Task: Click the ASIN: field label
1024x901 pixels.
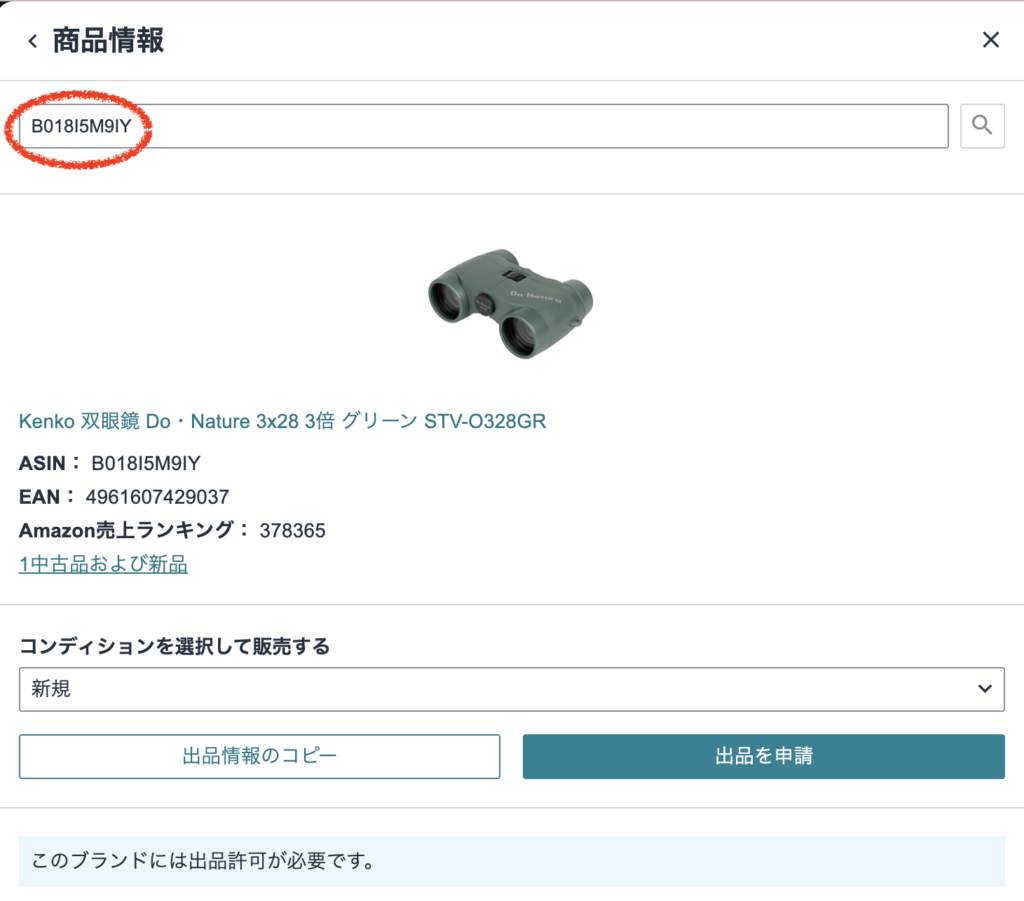Action: 49,463
